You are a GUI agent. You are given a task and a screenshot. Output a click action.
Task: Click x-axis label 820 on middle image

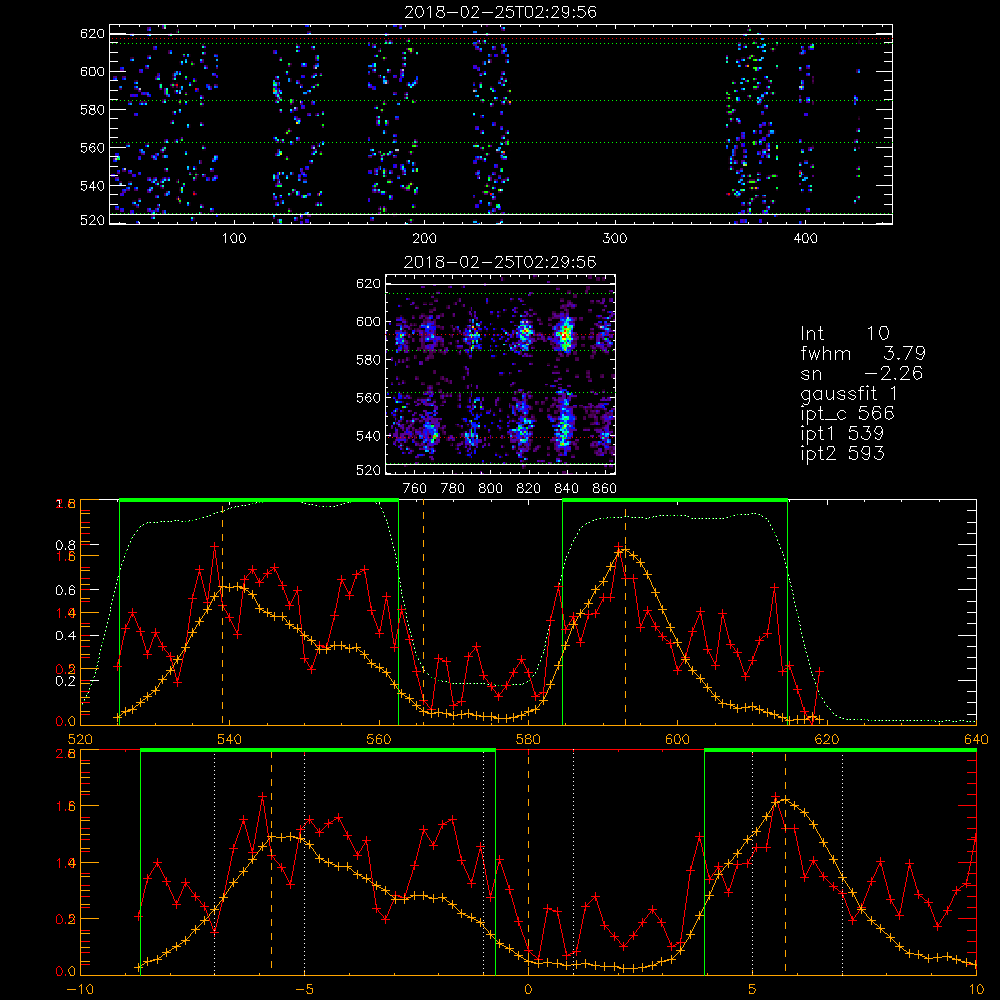529,489
